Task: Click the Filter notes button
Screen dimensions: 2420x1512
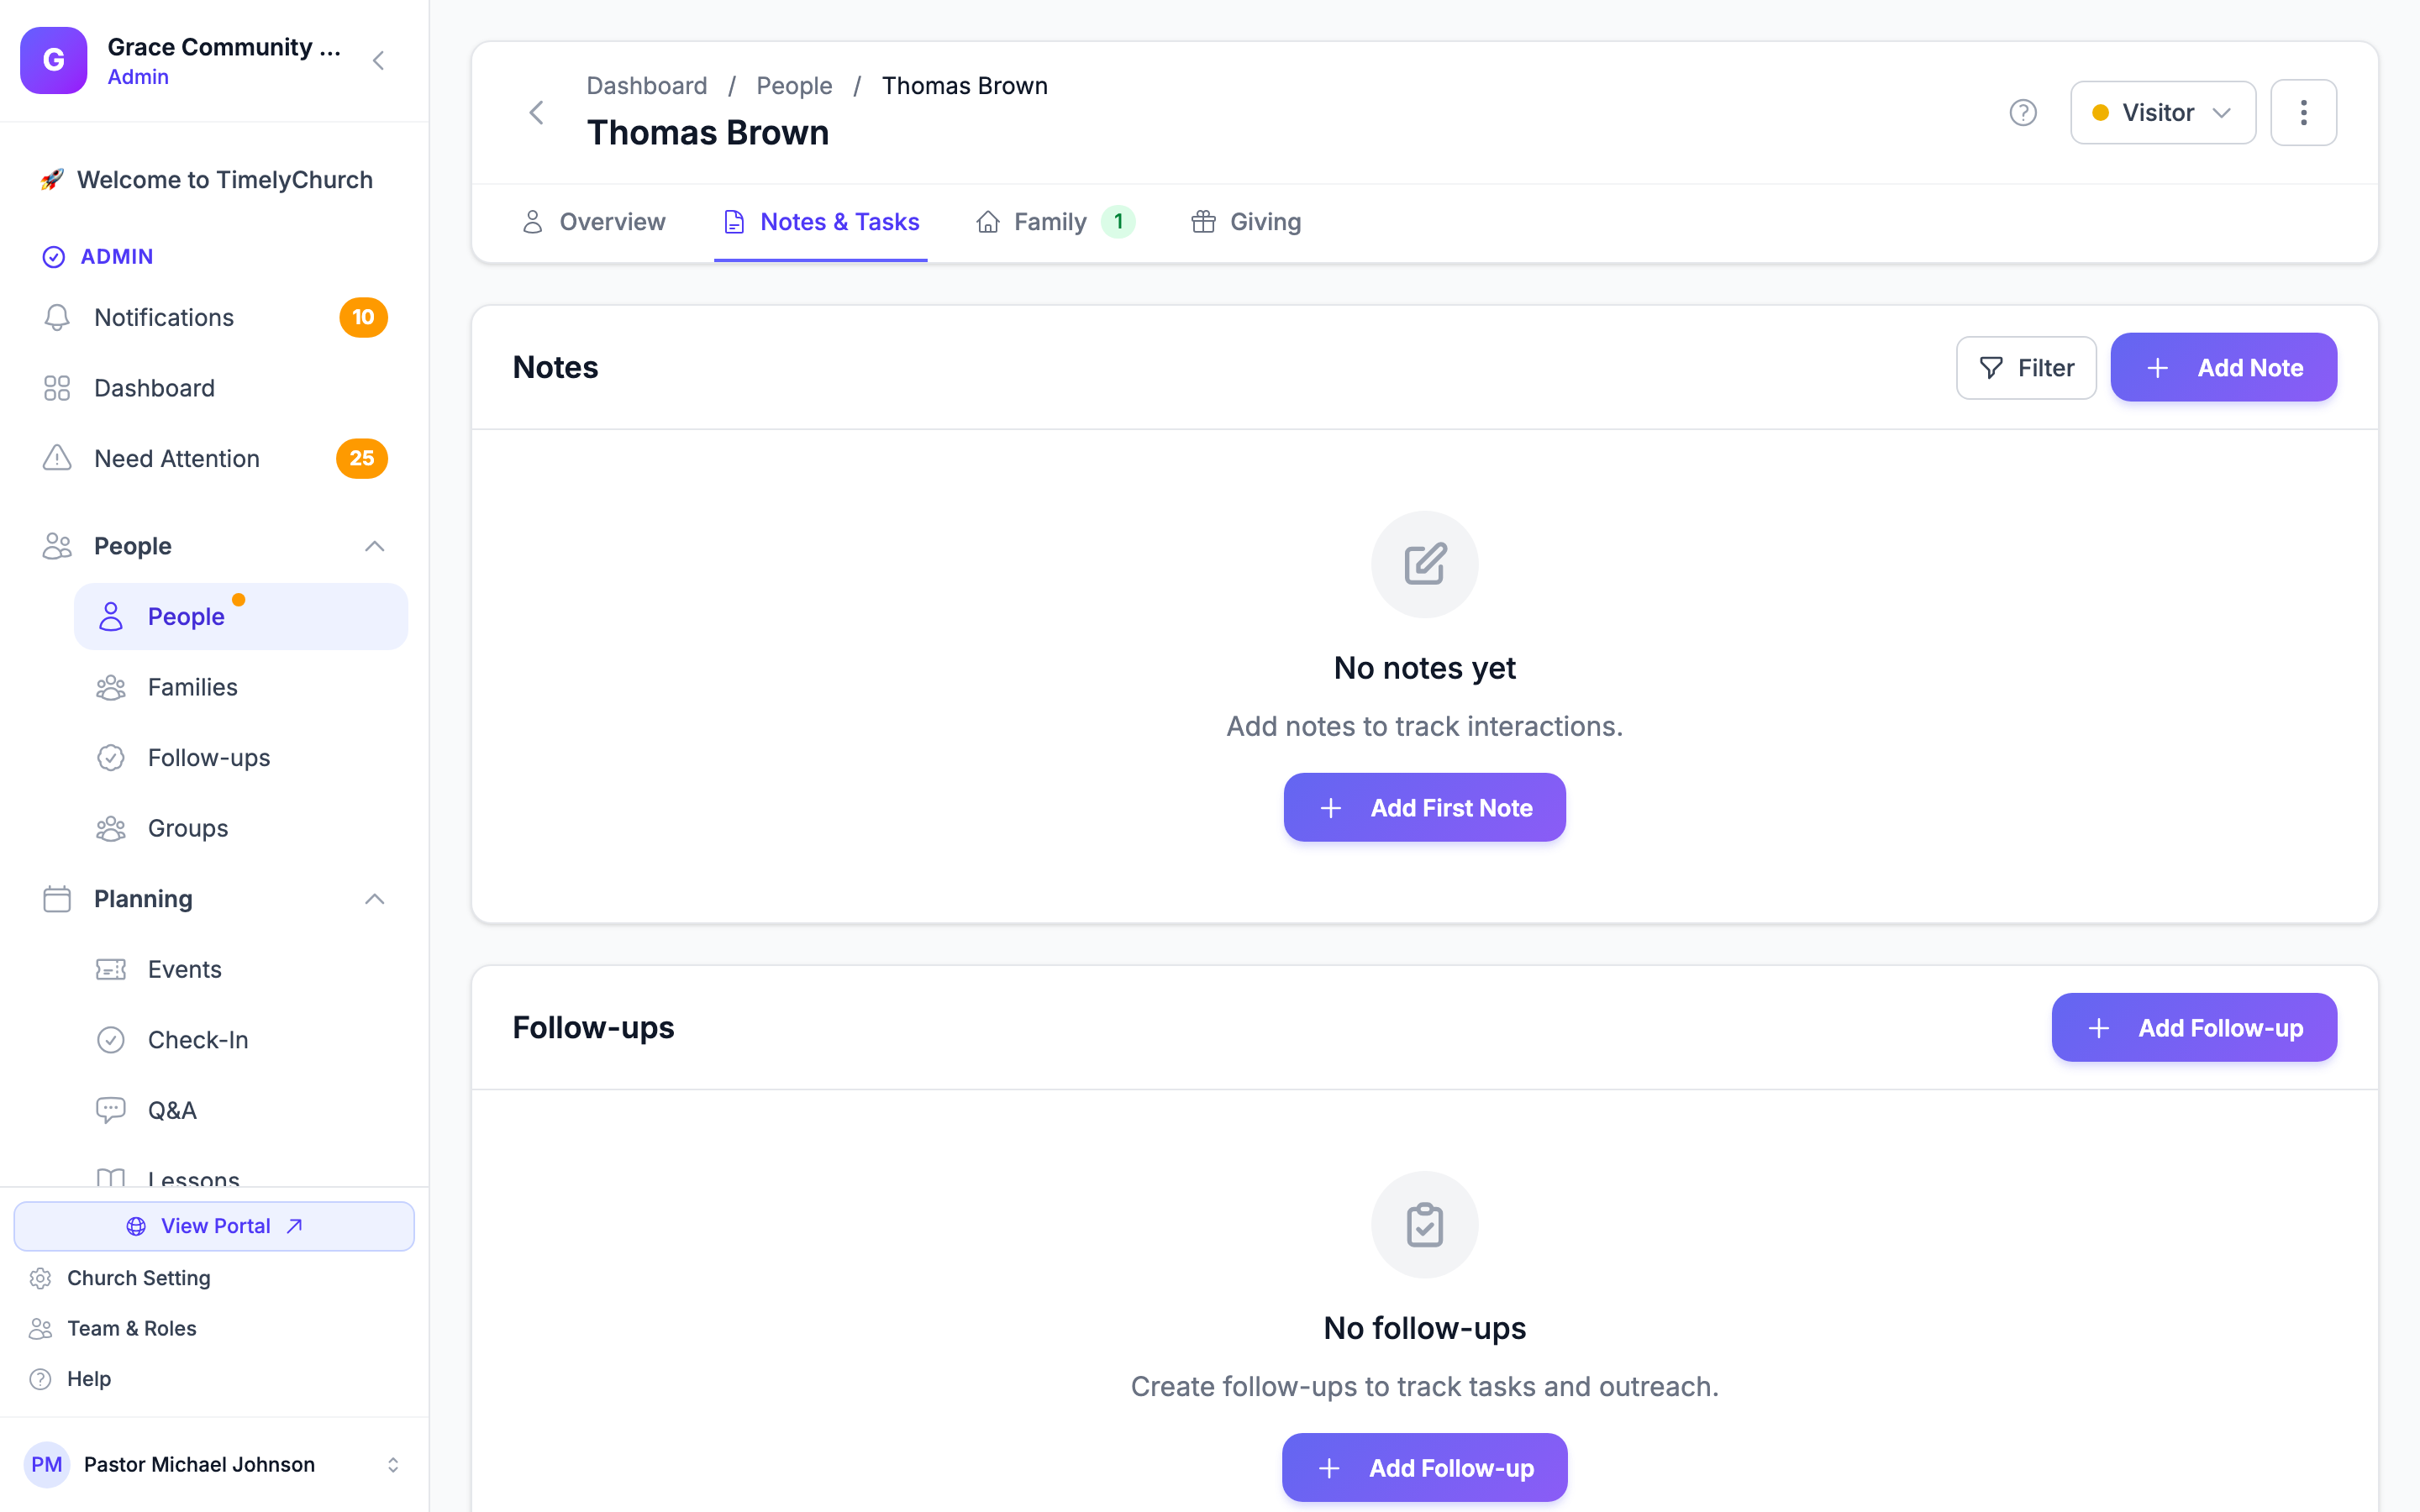Action: pyautogui.click(x=2026, y=368)
